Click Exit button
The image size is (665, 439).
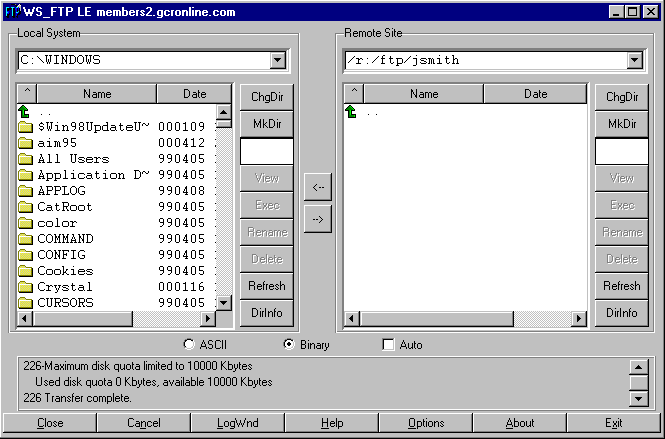(613, 423)
